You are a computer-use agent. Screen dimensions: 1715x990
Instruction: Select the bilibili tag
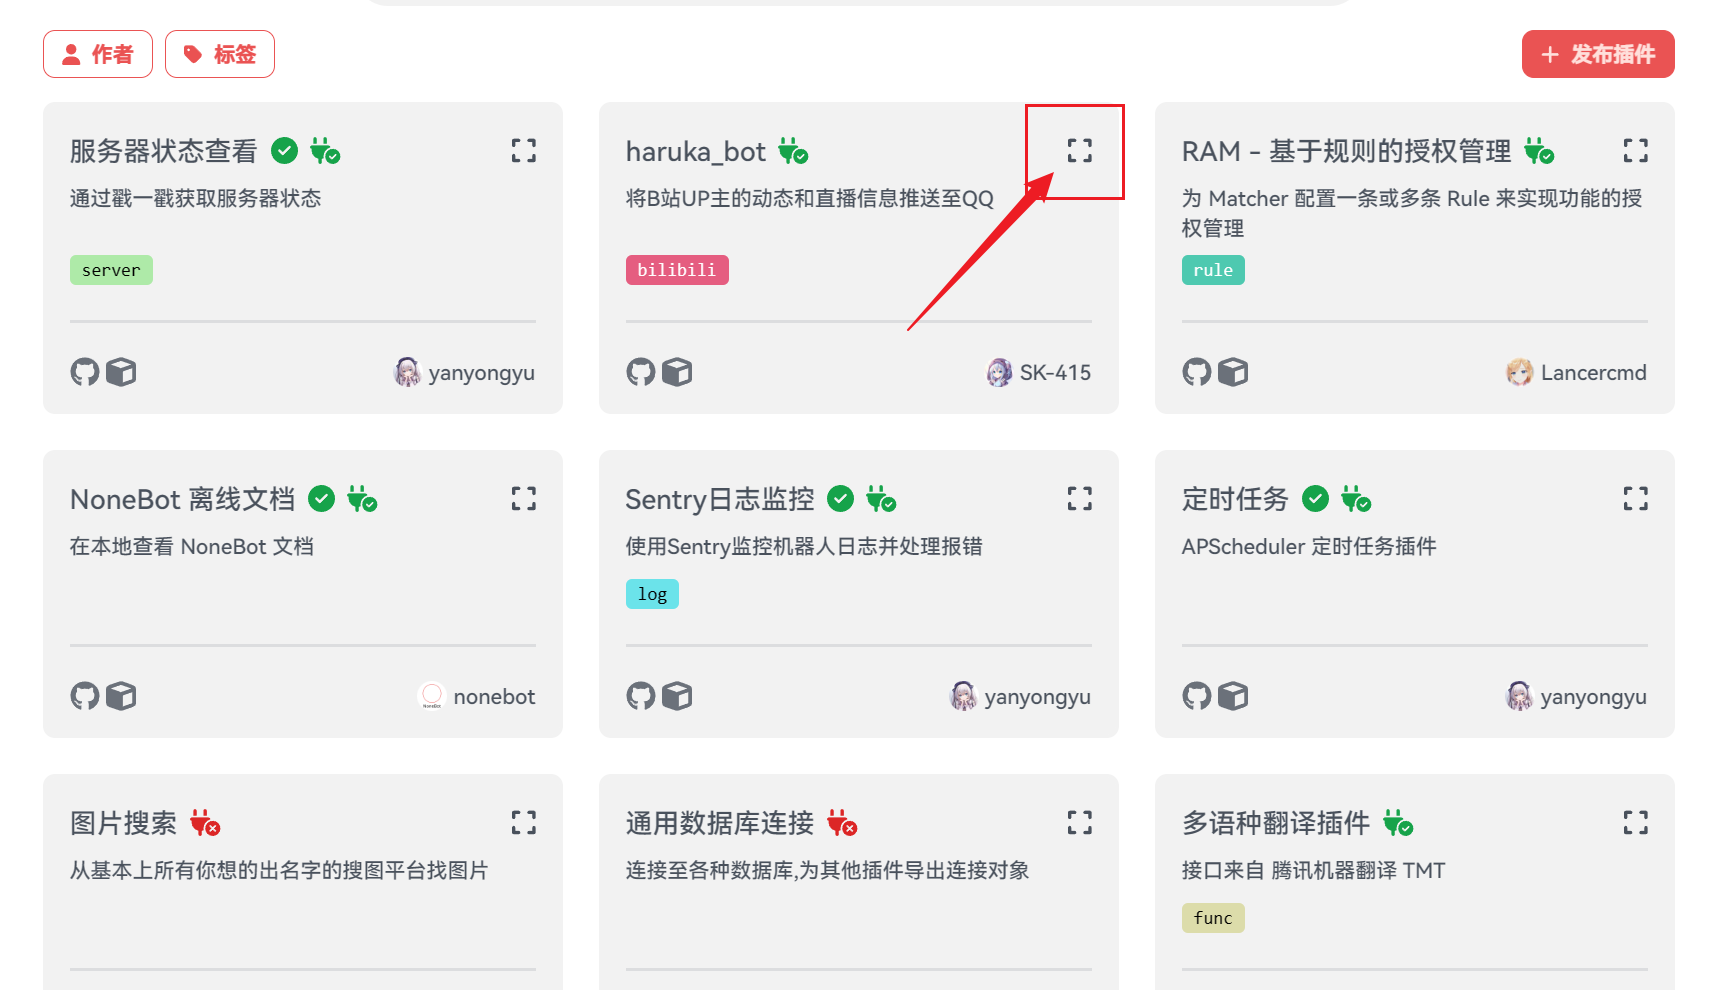pyautogui.click(x=677, y=270)
